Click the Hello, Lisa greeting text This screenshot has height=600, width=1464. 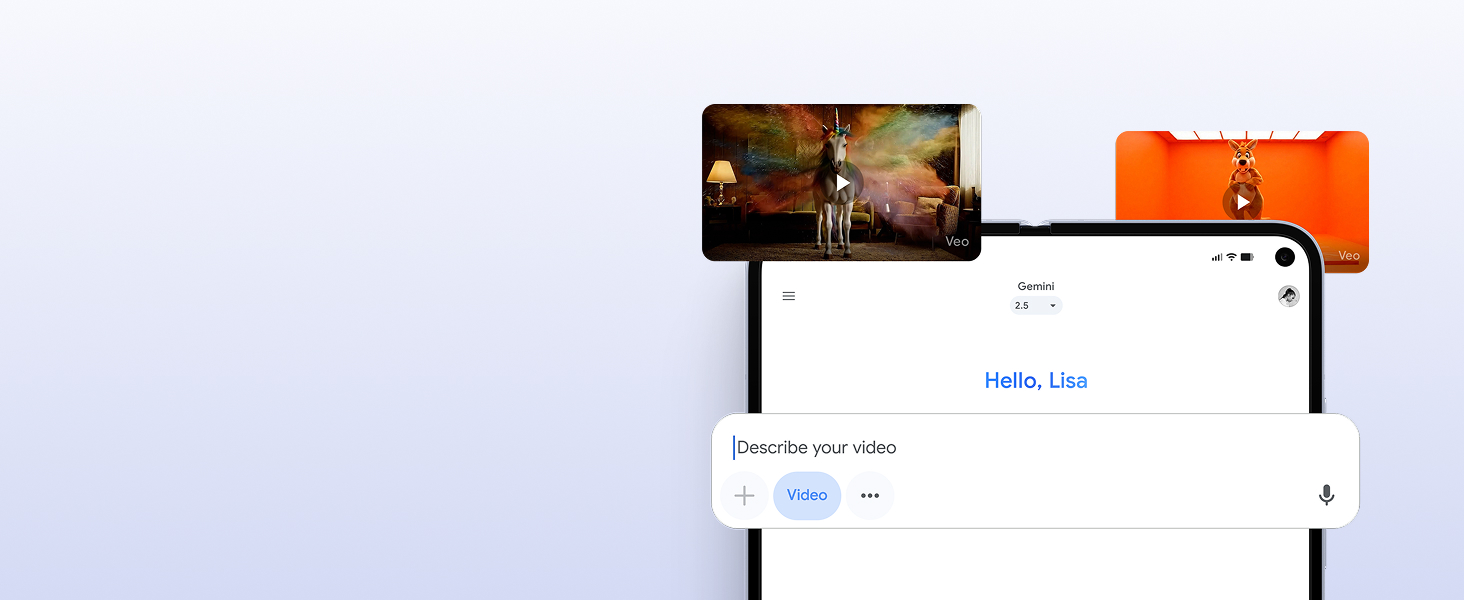click(x=1036, y=381)
